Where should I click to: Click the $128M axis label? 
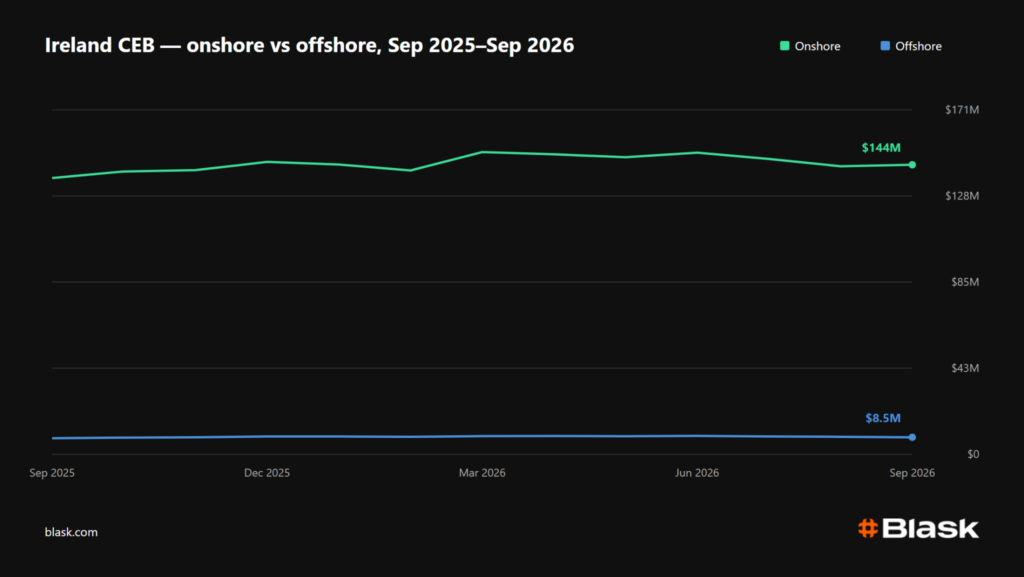point(962,196)
